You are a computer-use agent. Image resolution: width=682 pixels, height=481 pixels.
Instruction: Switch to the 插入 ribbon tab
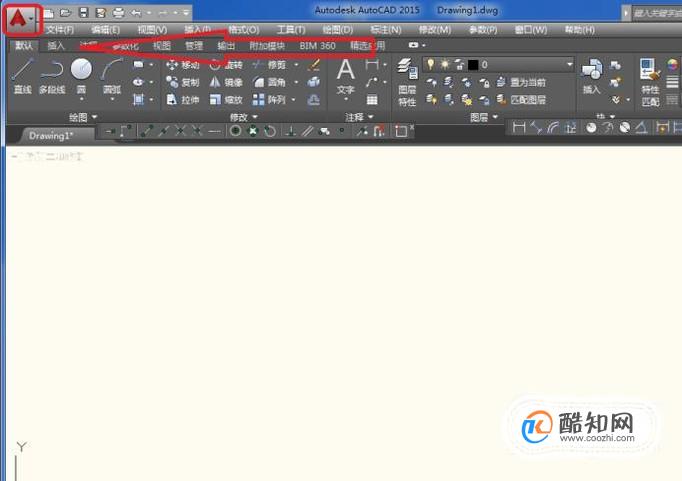point(56,46)
